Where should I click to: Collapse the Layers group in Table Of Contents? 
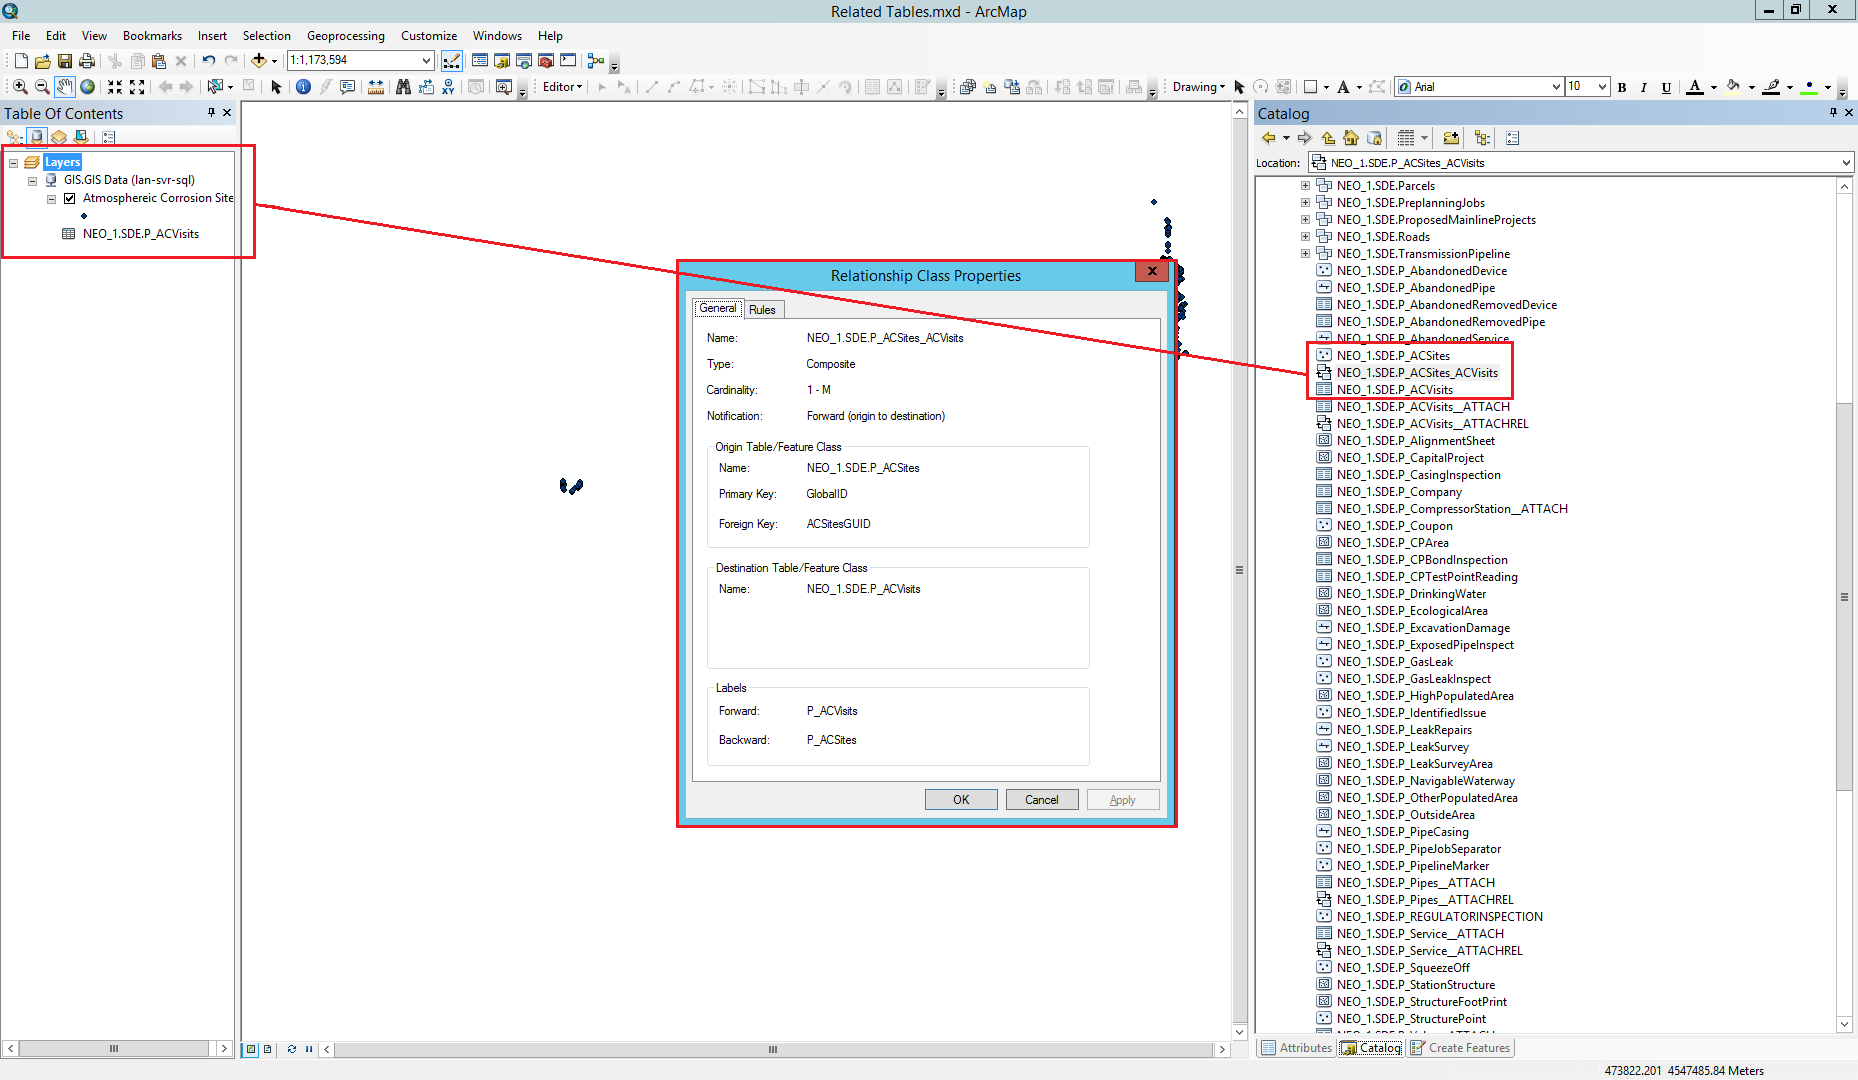coord(14,162)
